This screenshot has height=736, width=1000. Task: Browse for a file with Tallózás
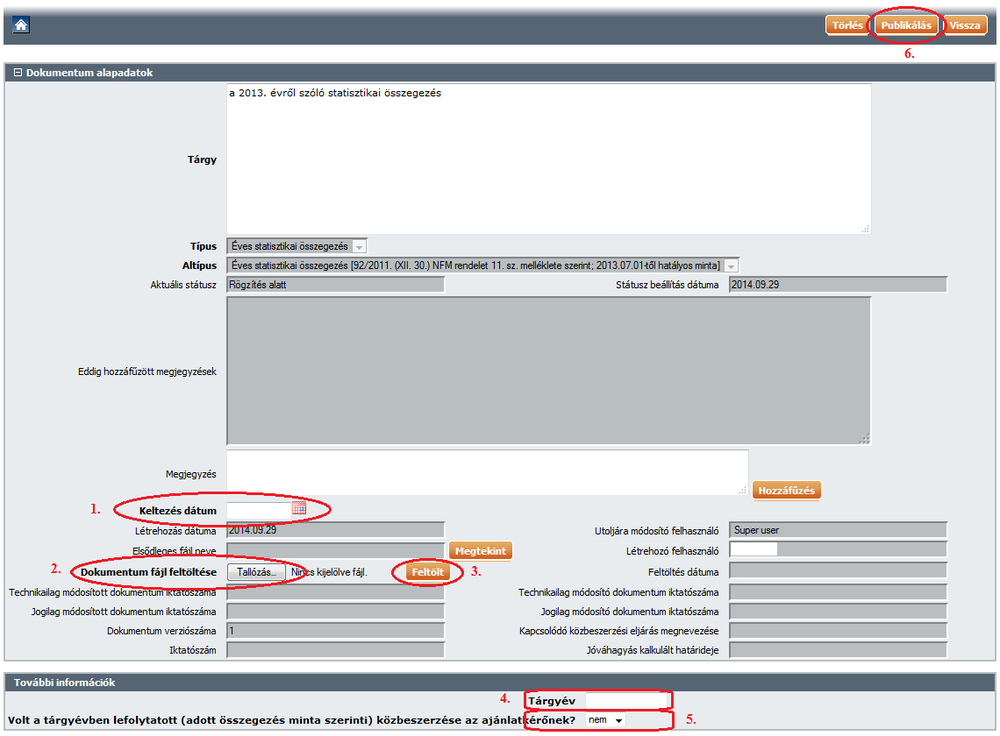pos(256,572)
